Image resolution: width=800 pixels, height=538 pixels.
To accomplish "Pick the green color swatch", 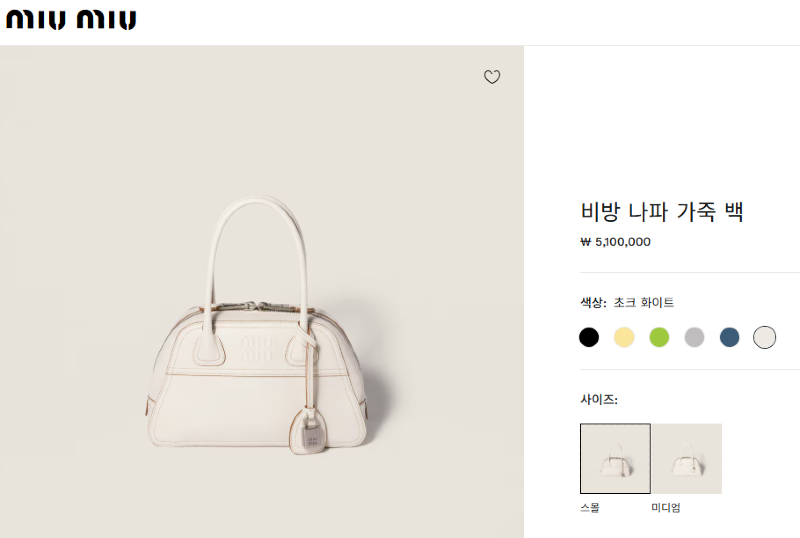I will point(659,337).
